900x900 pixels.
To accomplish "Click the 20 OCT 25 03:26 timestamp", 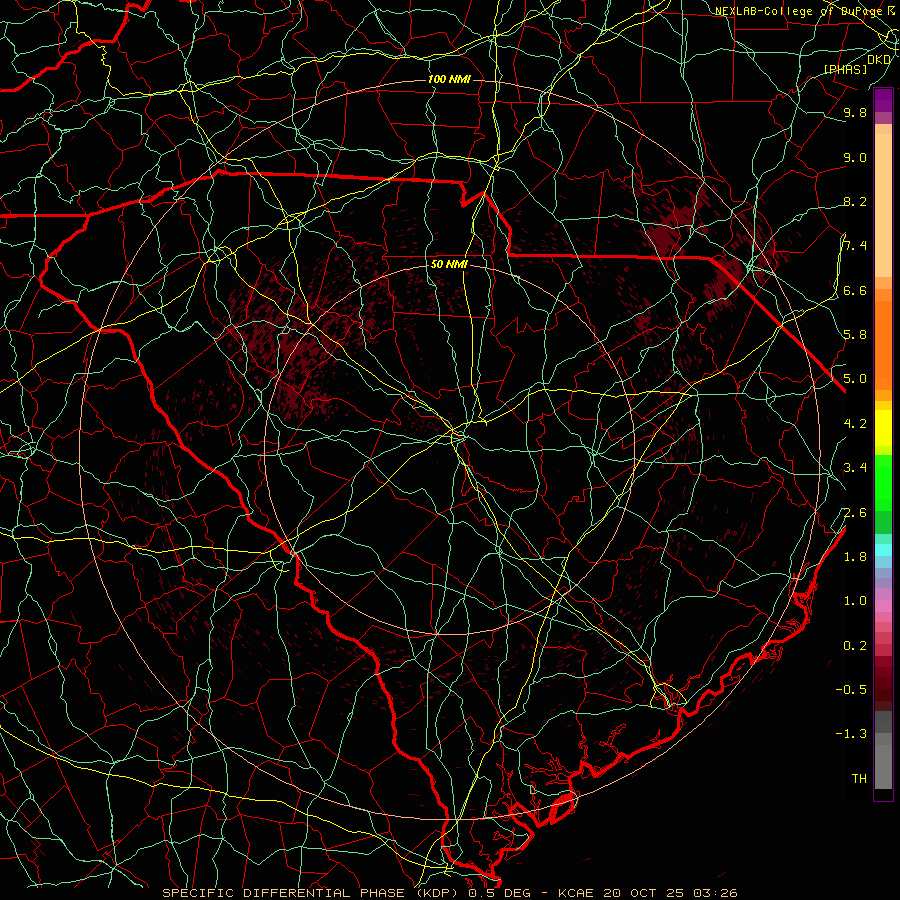I will [670, 893].
